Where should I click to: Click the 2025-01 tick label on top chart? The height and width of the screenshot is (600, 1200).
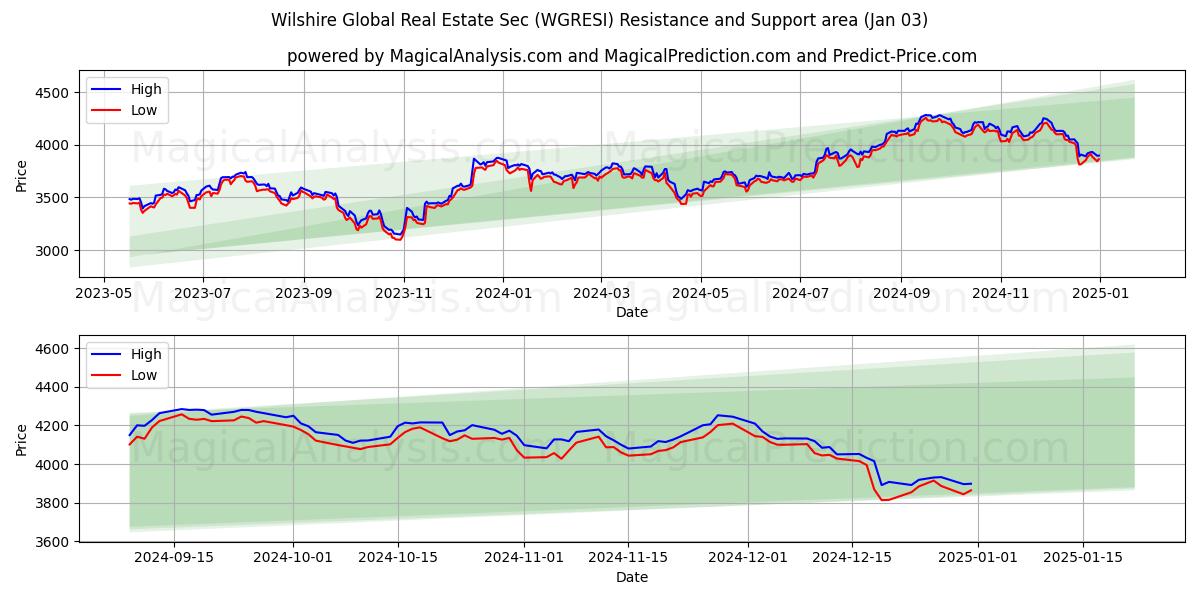pos(1099,293)
